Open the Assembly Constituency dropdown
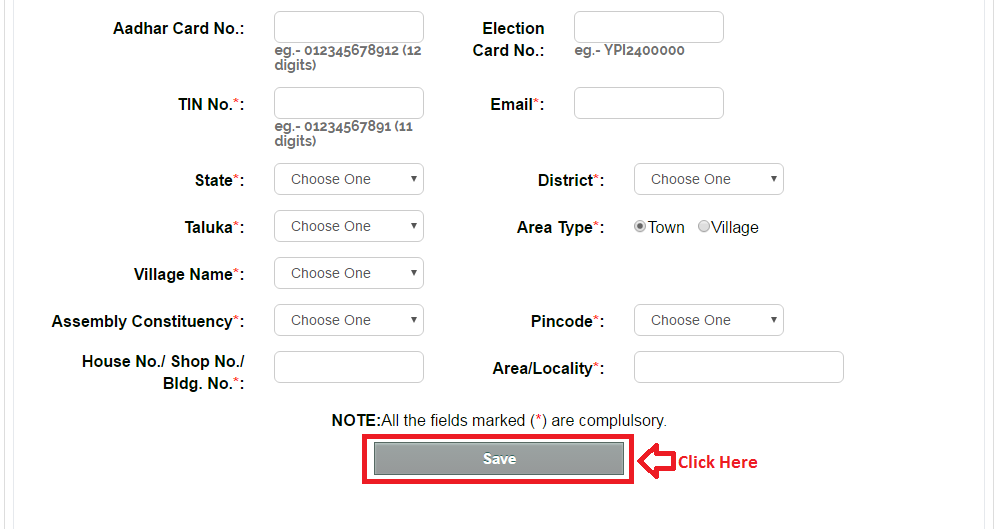Screen dimensions: 998x529 pyautogui.click(x=348, y=321)
